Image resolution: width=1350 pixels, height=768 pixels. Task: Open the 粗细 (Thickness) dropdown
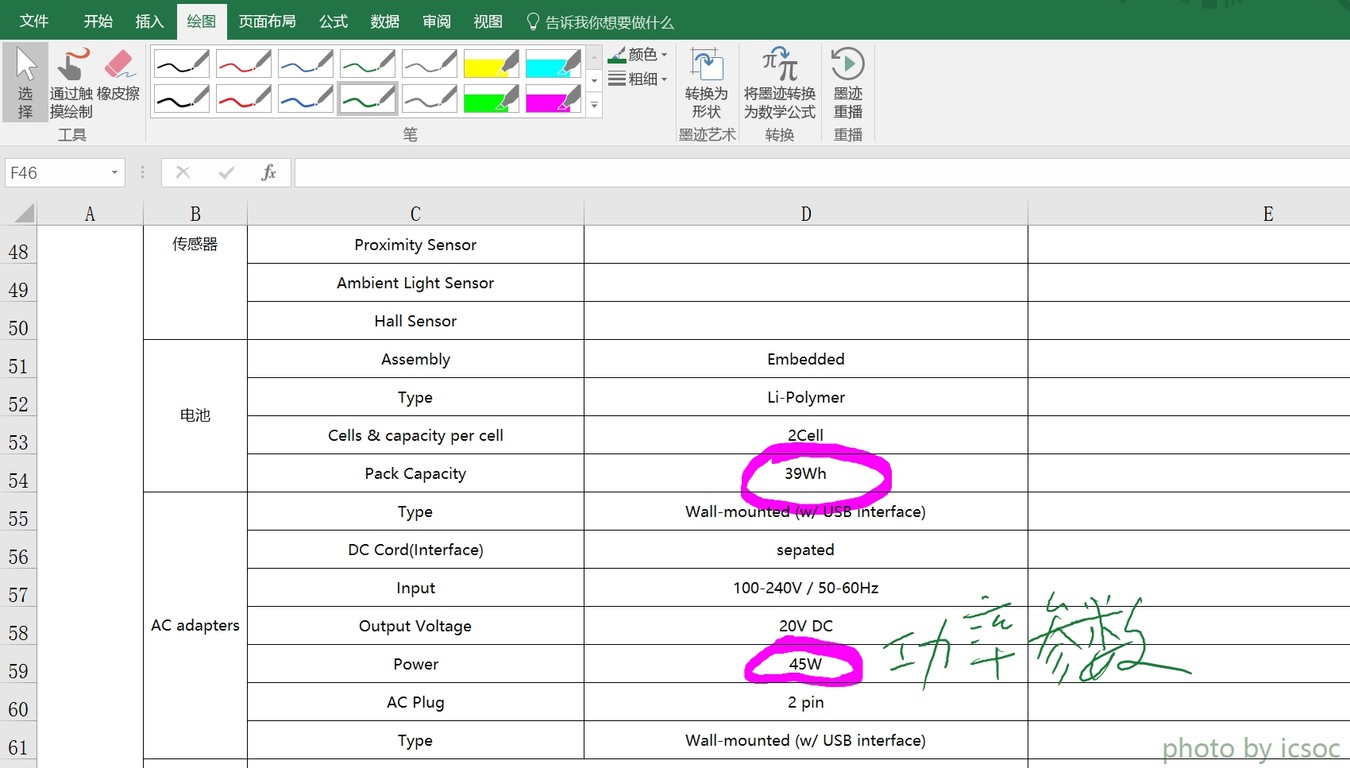[x=638, y=78]
